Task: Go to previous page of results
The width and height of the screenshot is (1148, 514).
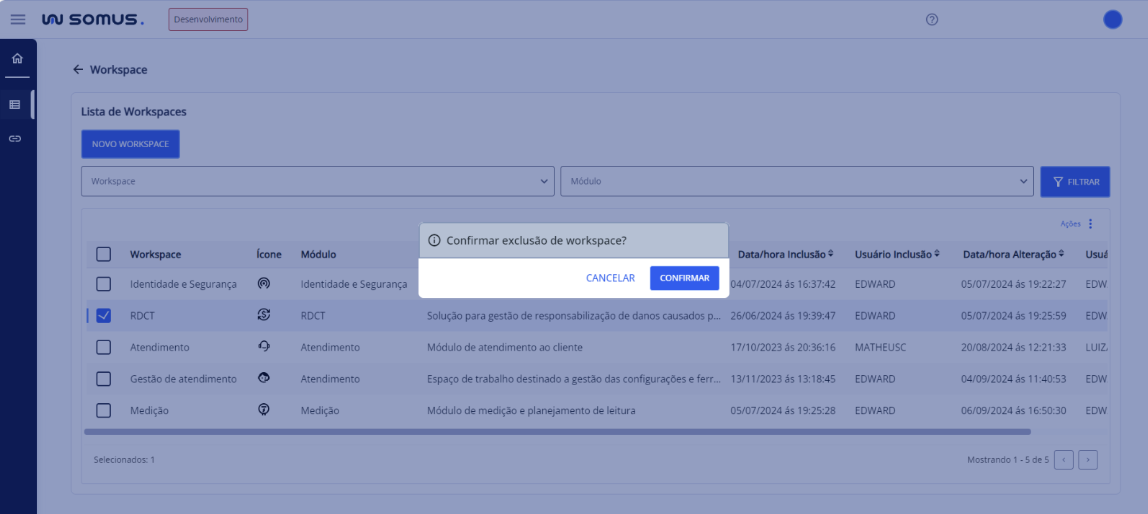Action: [x=1064, y=460]
